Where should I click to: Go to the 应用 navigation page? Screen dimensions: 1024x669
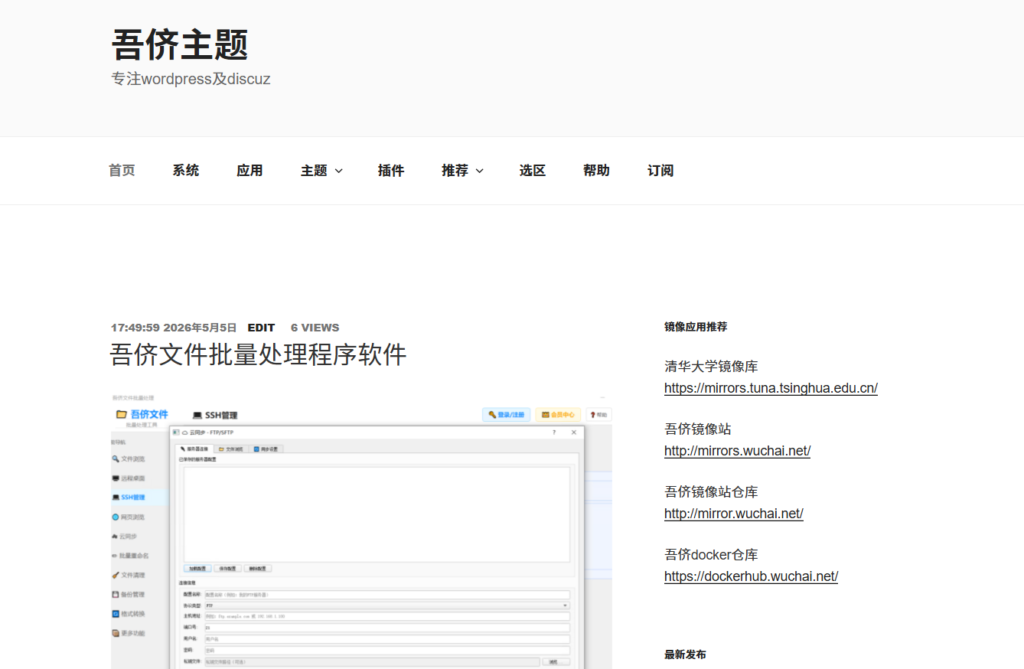(x=249, y=171)
